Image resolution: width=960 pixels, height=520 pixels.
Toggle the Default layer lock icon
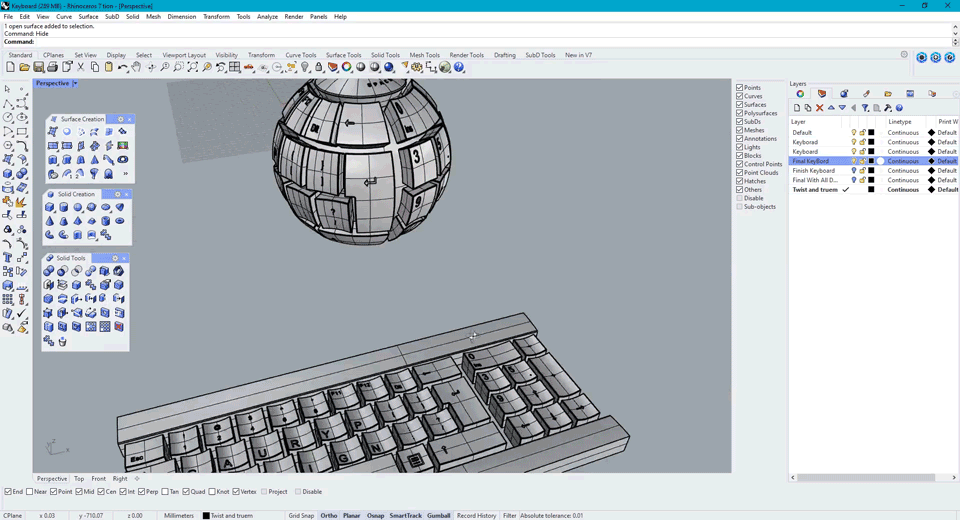click(x=862, y=132)
